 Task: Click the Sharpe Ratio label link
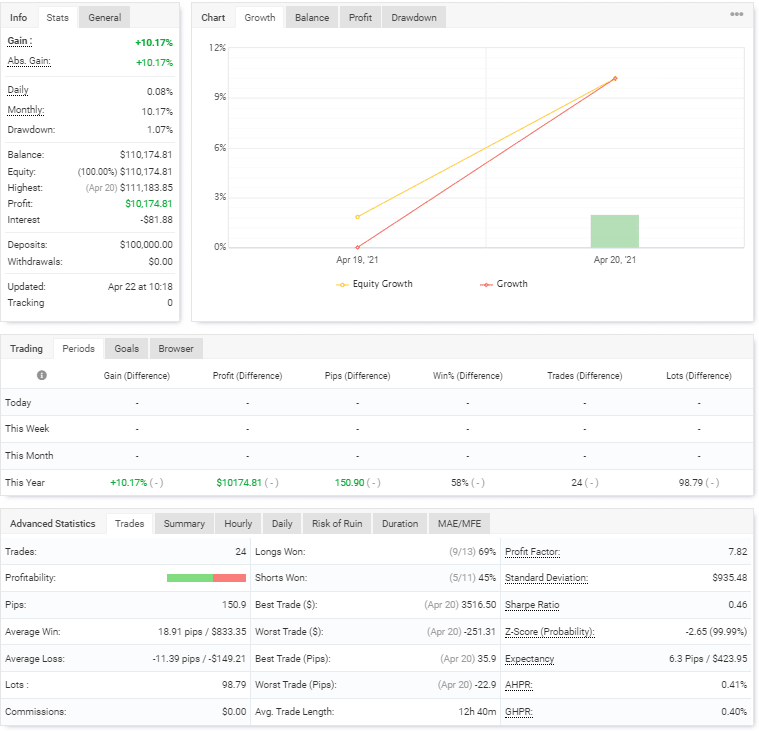pos(531,605)
